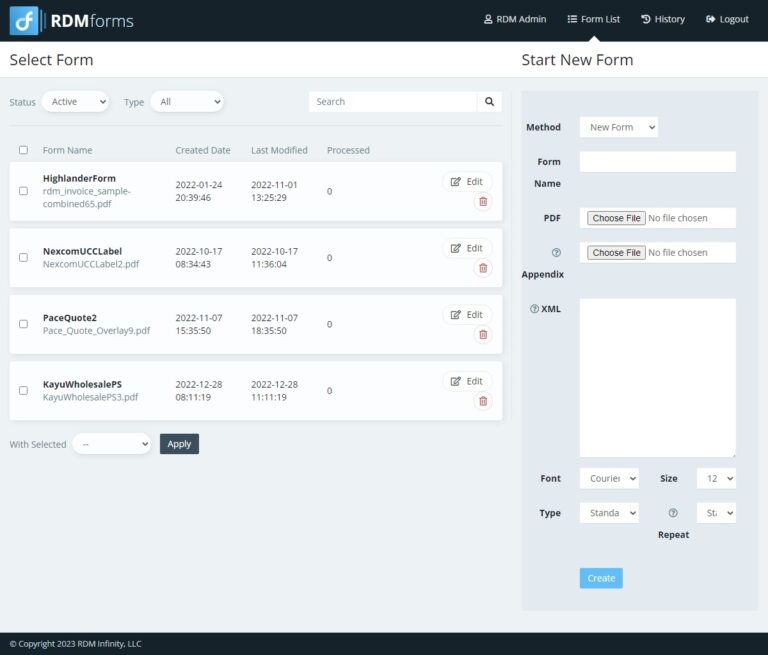Select the KayuWholesalePS row checkbox

tap(24, 390)
